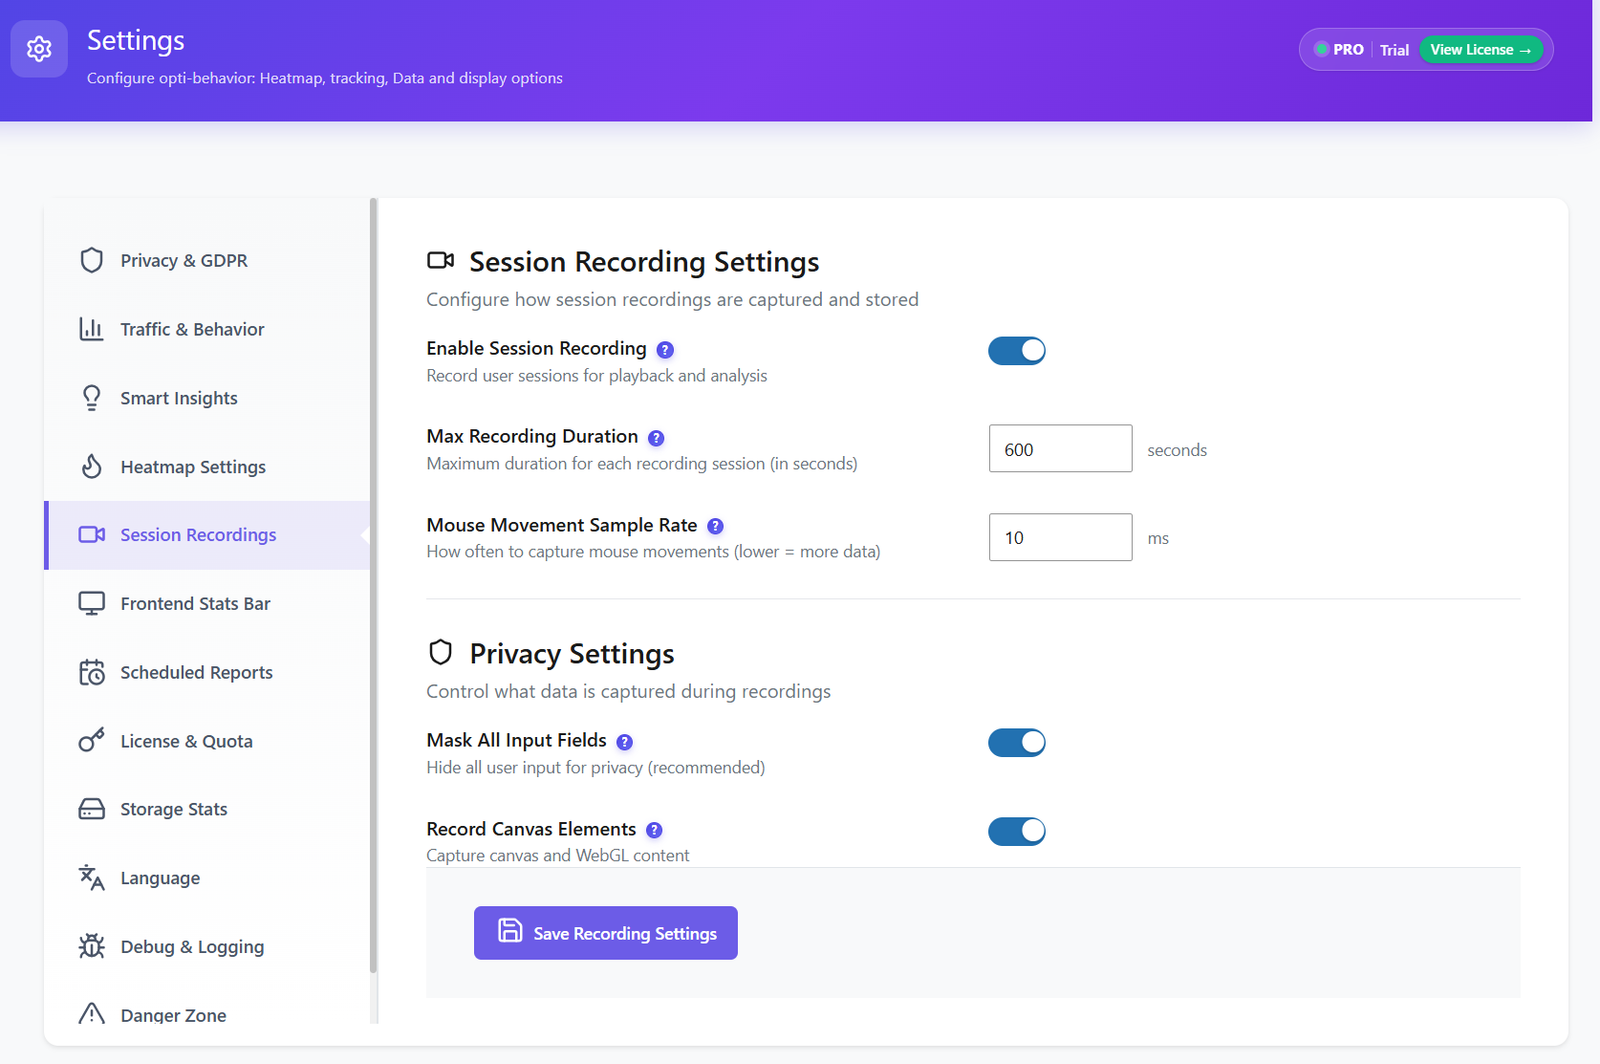
Task: Click help icon beside Mouse Movement Sample Rate
Action: pyautogui.click(x=715, y=526)
